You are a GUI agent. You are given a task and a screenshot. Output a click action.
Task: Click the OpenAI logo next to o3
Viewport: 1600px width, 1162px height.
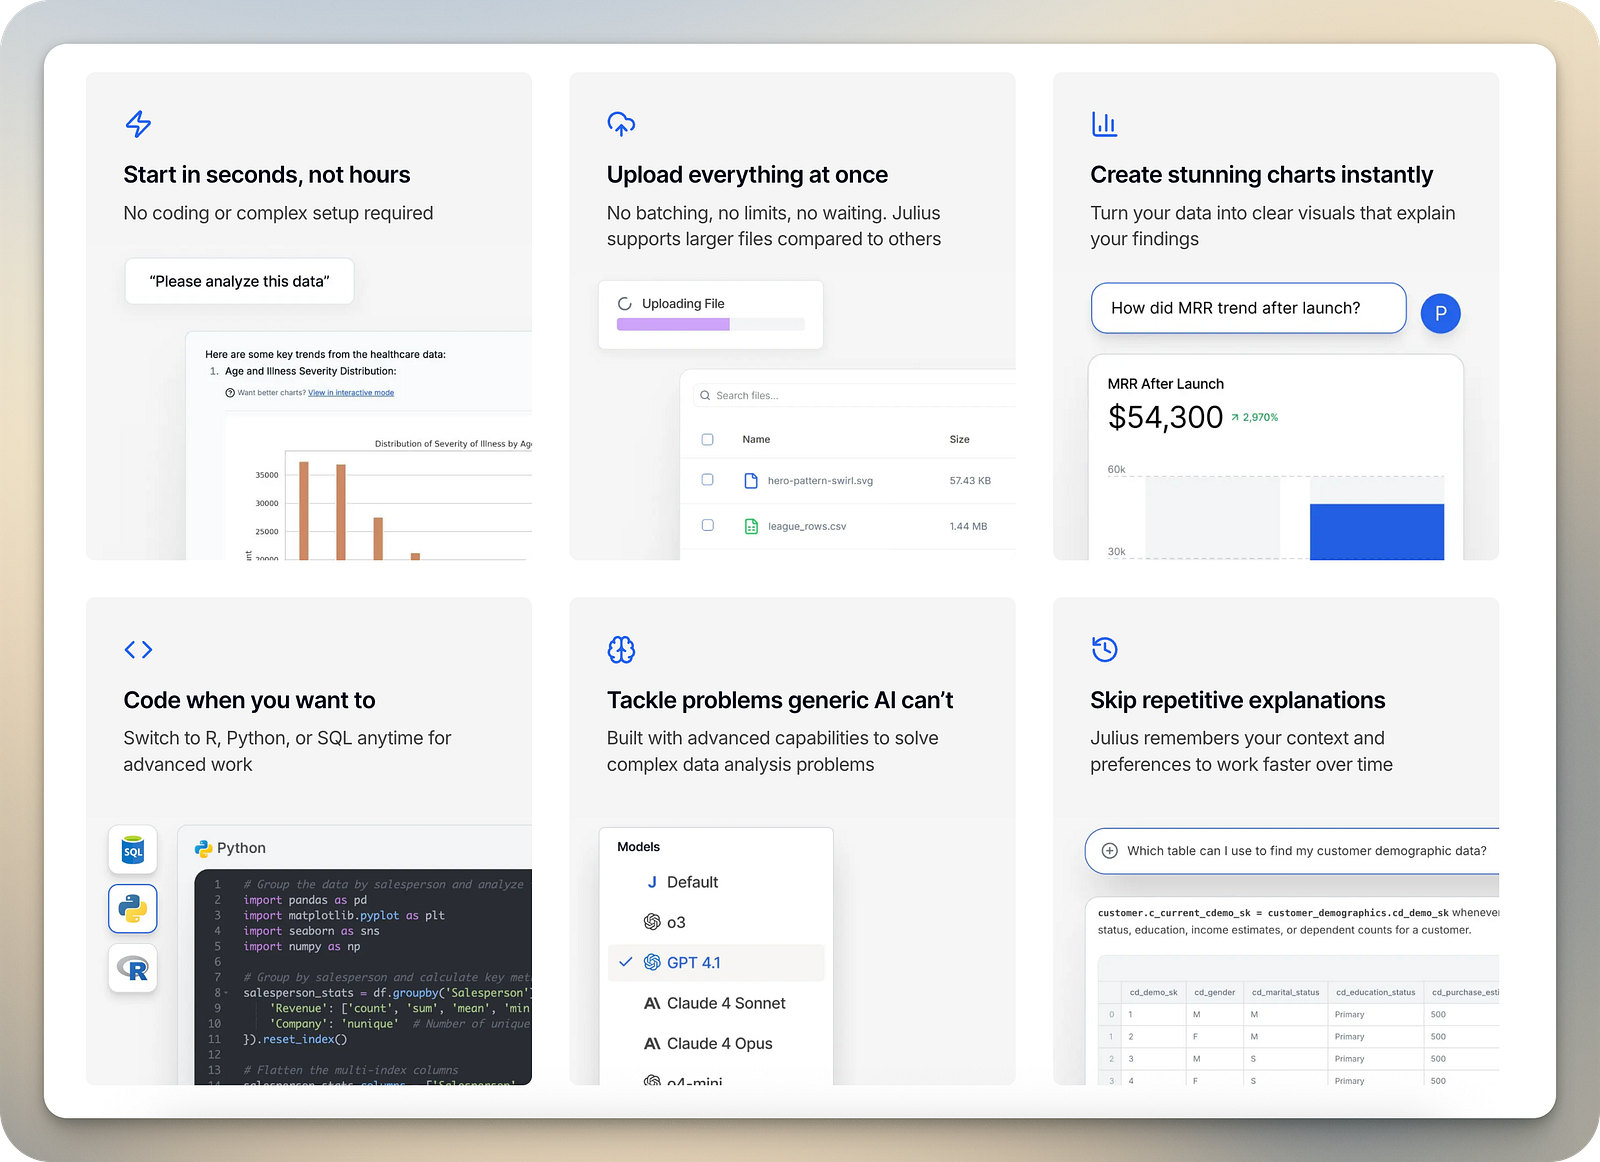click(652, 922)
